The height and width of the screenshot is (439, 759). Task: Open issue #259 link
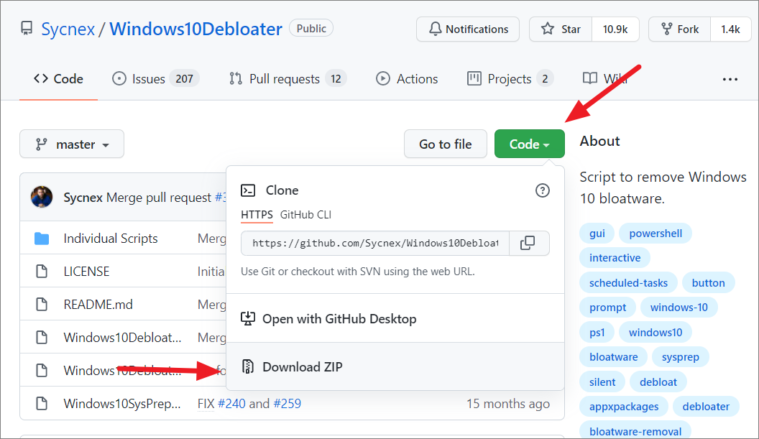click(287, 403)
